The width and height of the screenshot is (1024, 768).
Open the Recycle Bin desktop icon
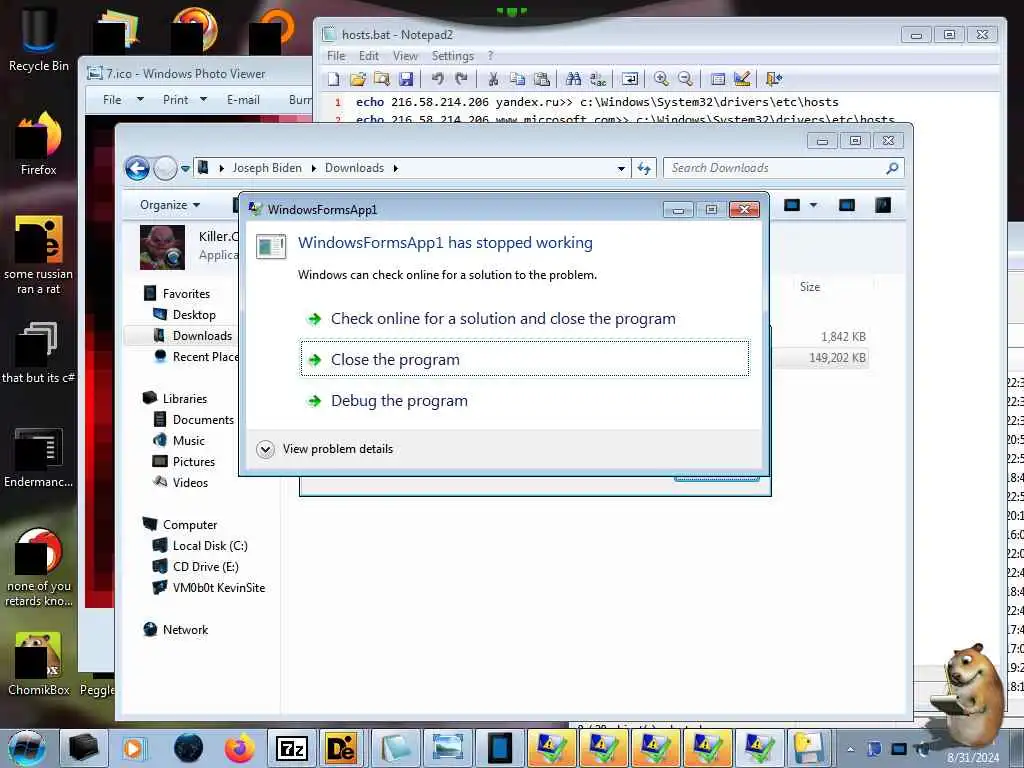pyautogui.click(x=39, y=39)
